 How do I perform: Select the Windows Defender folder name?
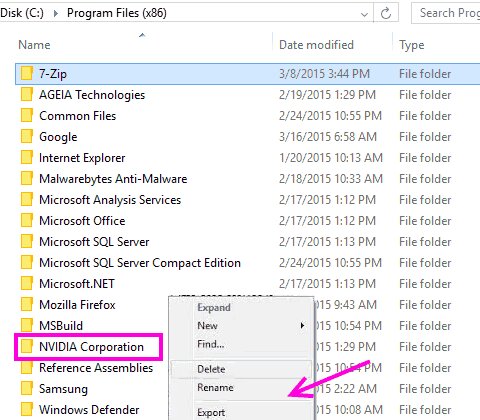pyautogui.click(x=89, y=410)
